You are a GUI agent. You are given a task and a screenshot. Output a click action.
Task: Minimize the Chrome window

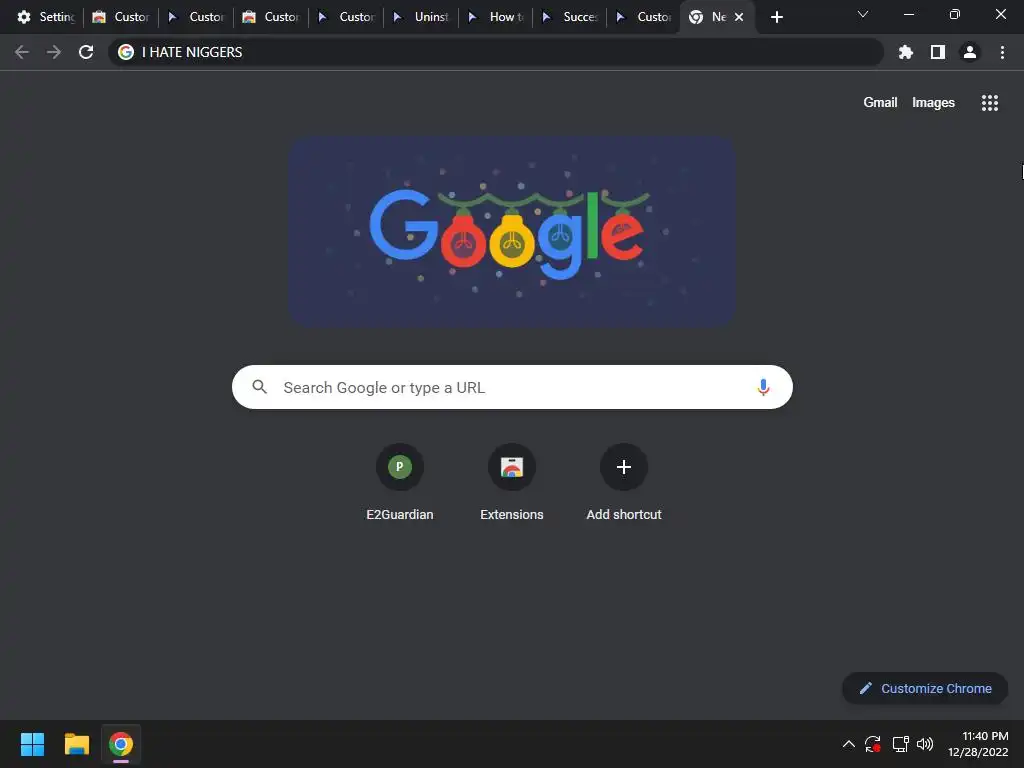pos(908,14)
